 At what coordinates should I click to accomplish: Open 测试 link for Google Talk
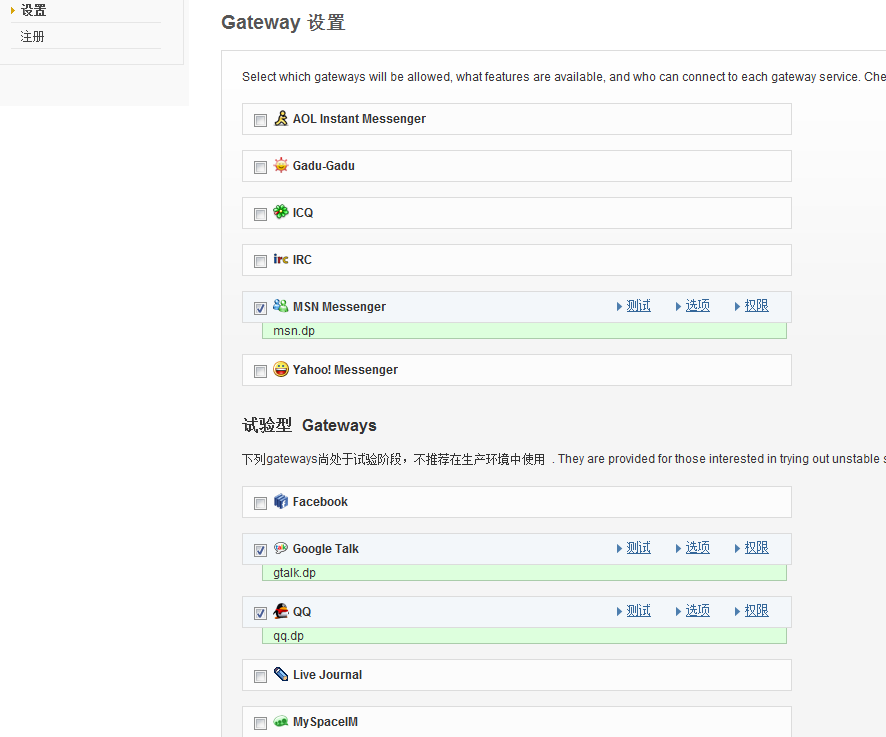point(639,548)
